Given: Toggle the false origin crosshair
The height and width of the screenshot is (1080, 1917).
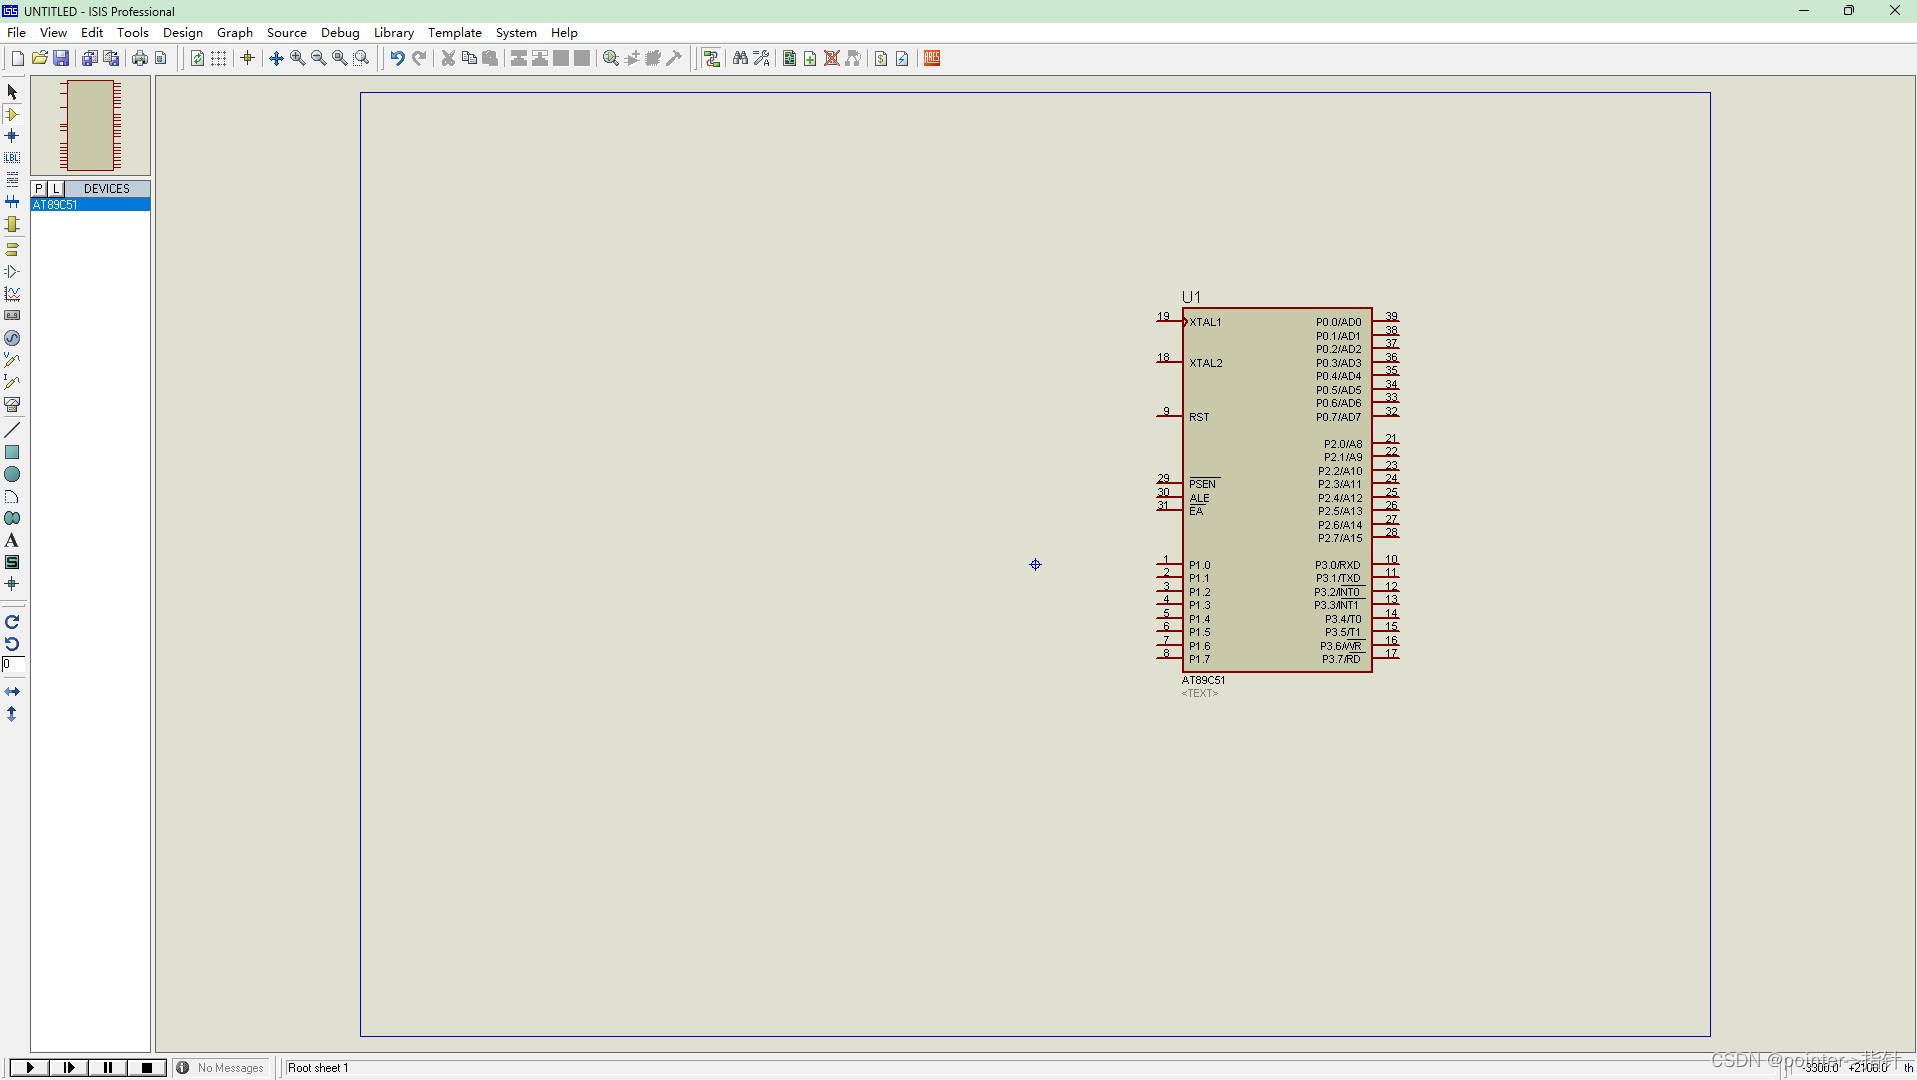Looking at the screenshot, I should pos(247,58).
